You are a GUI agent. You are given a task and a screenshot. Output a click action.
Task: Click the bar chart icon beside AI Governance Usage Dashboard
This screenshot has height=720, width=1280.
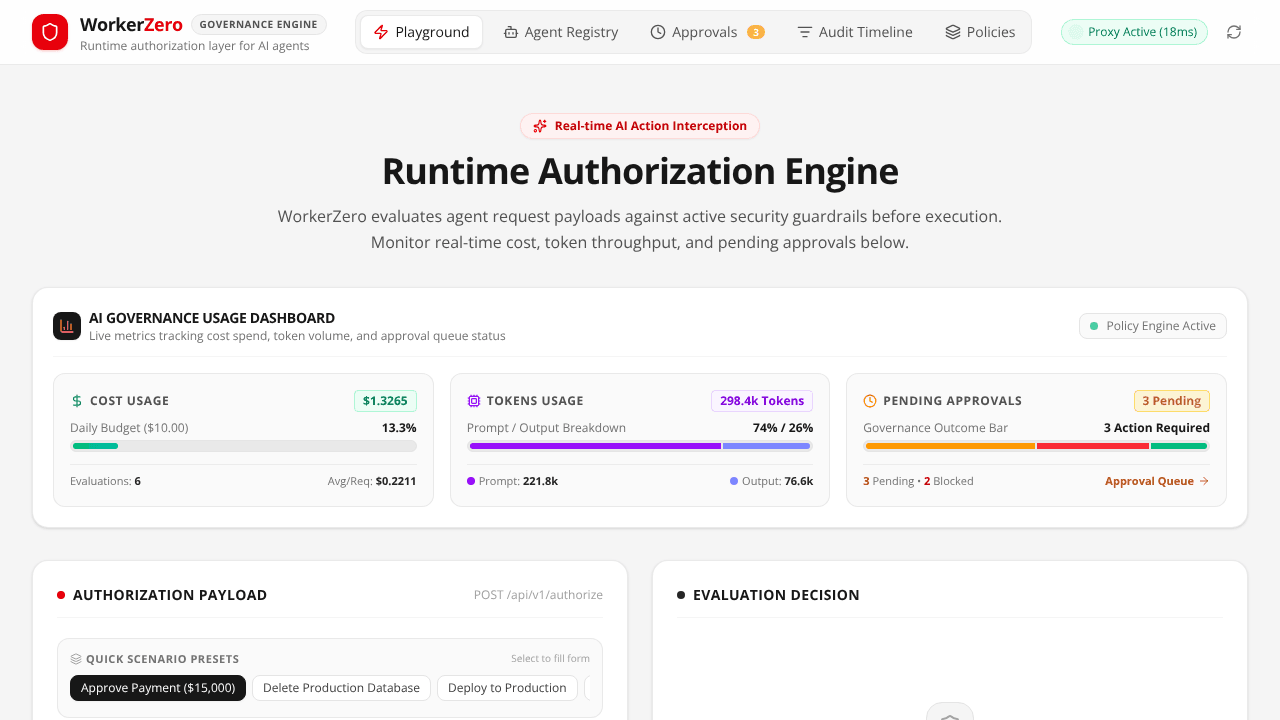(x=67, y=326)
